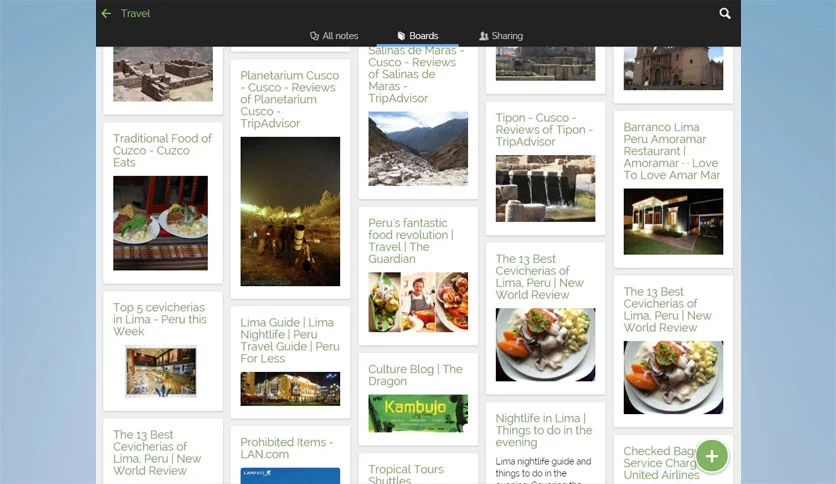View the Tipon water channels photo

(x=545, y=188)
